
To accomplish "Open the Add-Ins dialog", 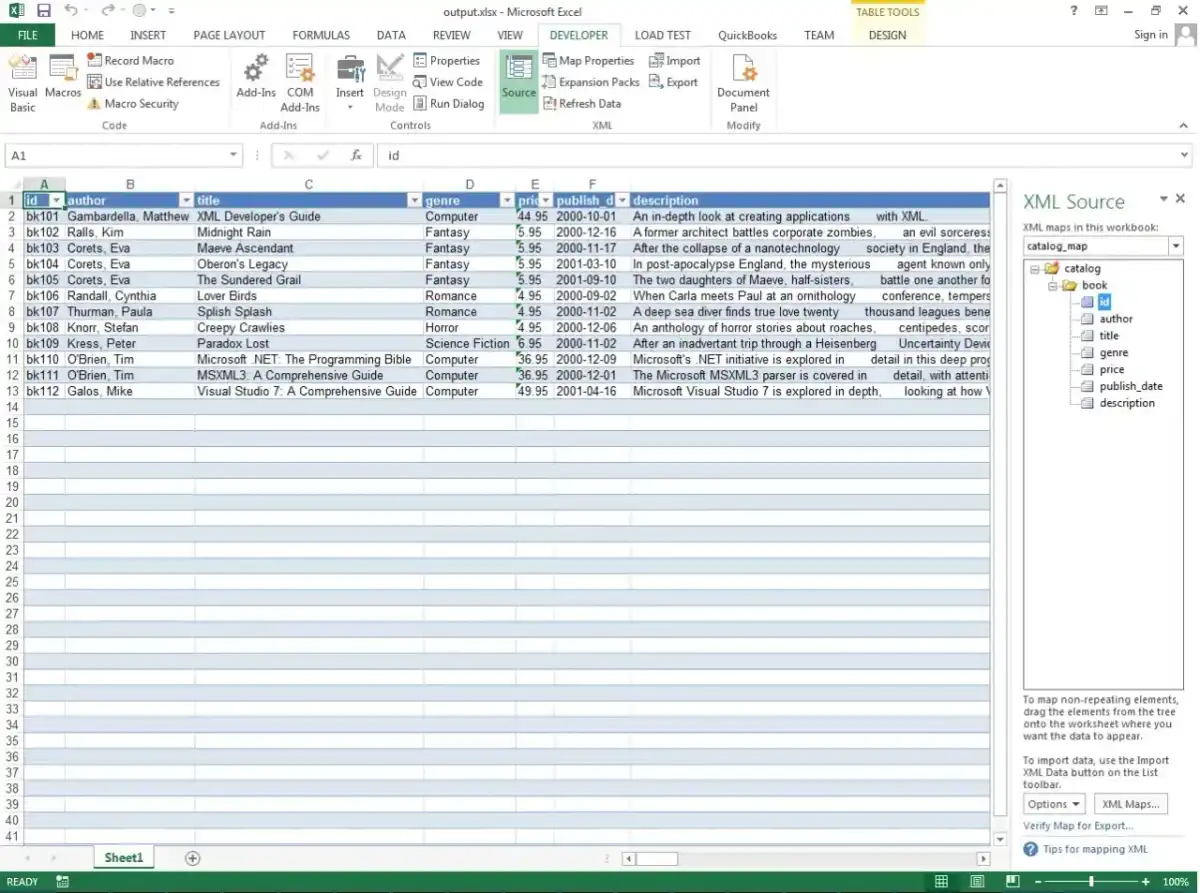I will click(x=256, y=78).
